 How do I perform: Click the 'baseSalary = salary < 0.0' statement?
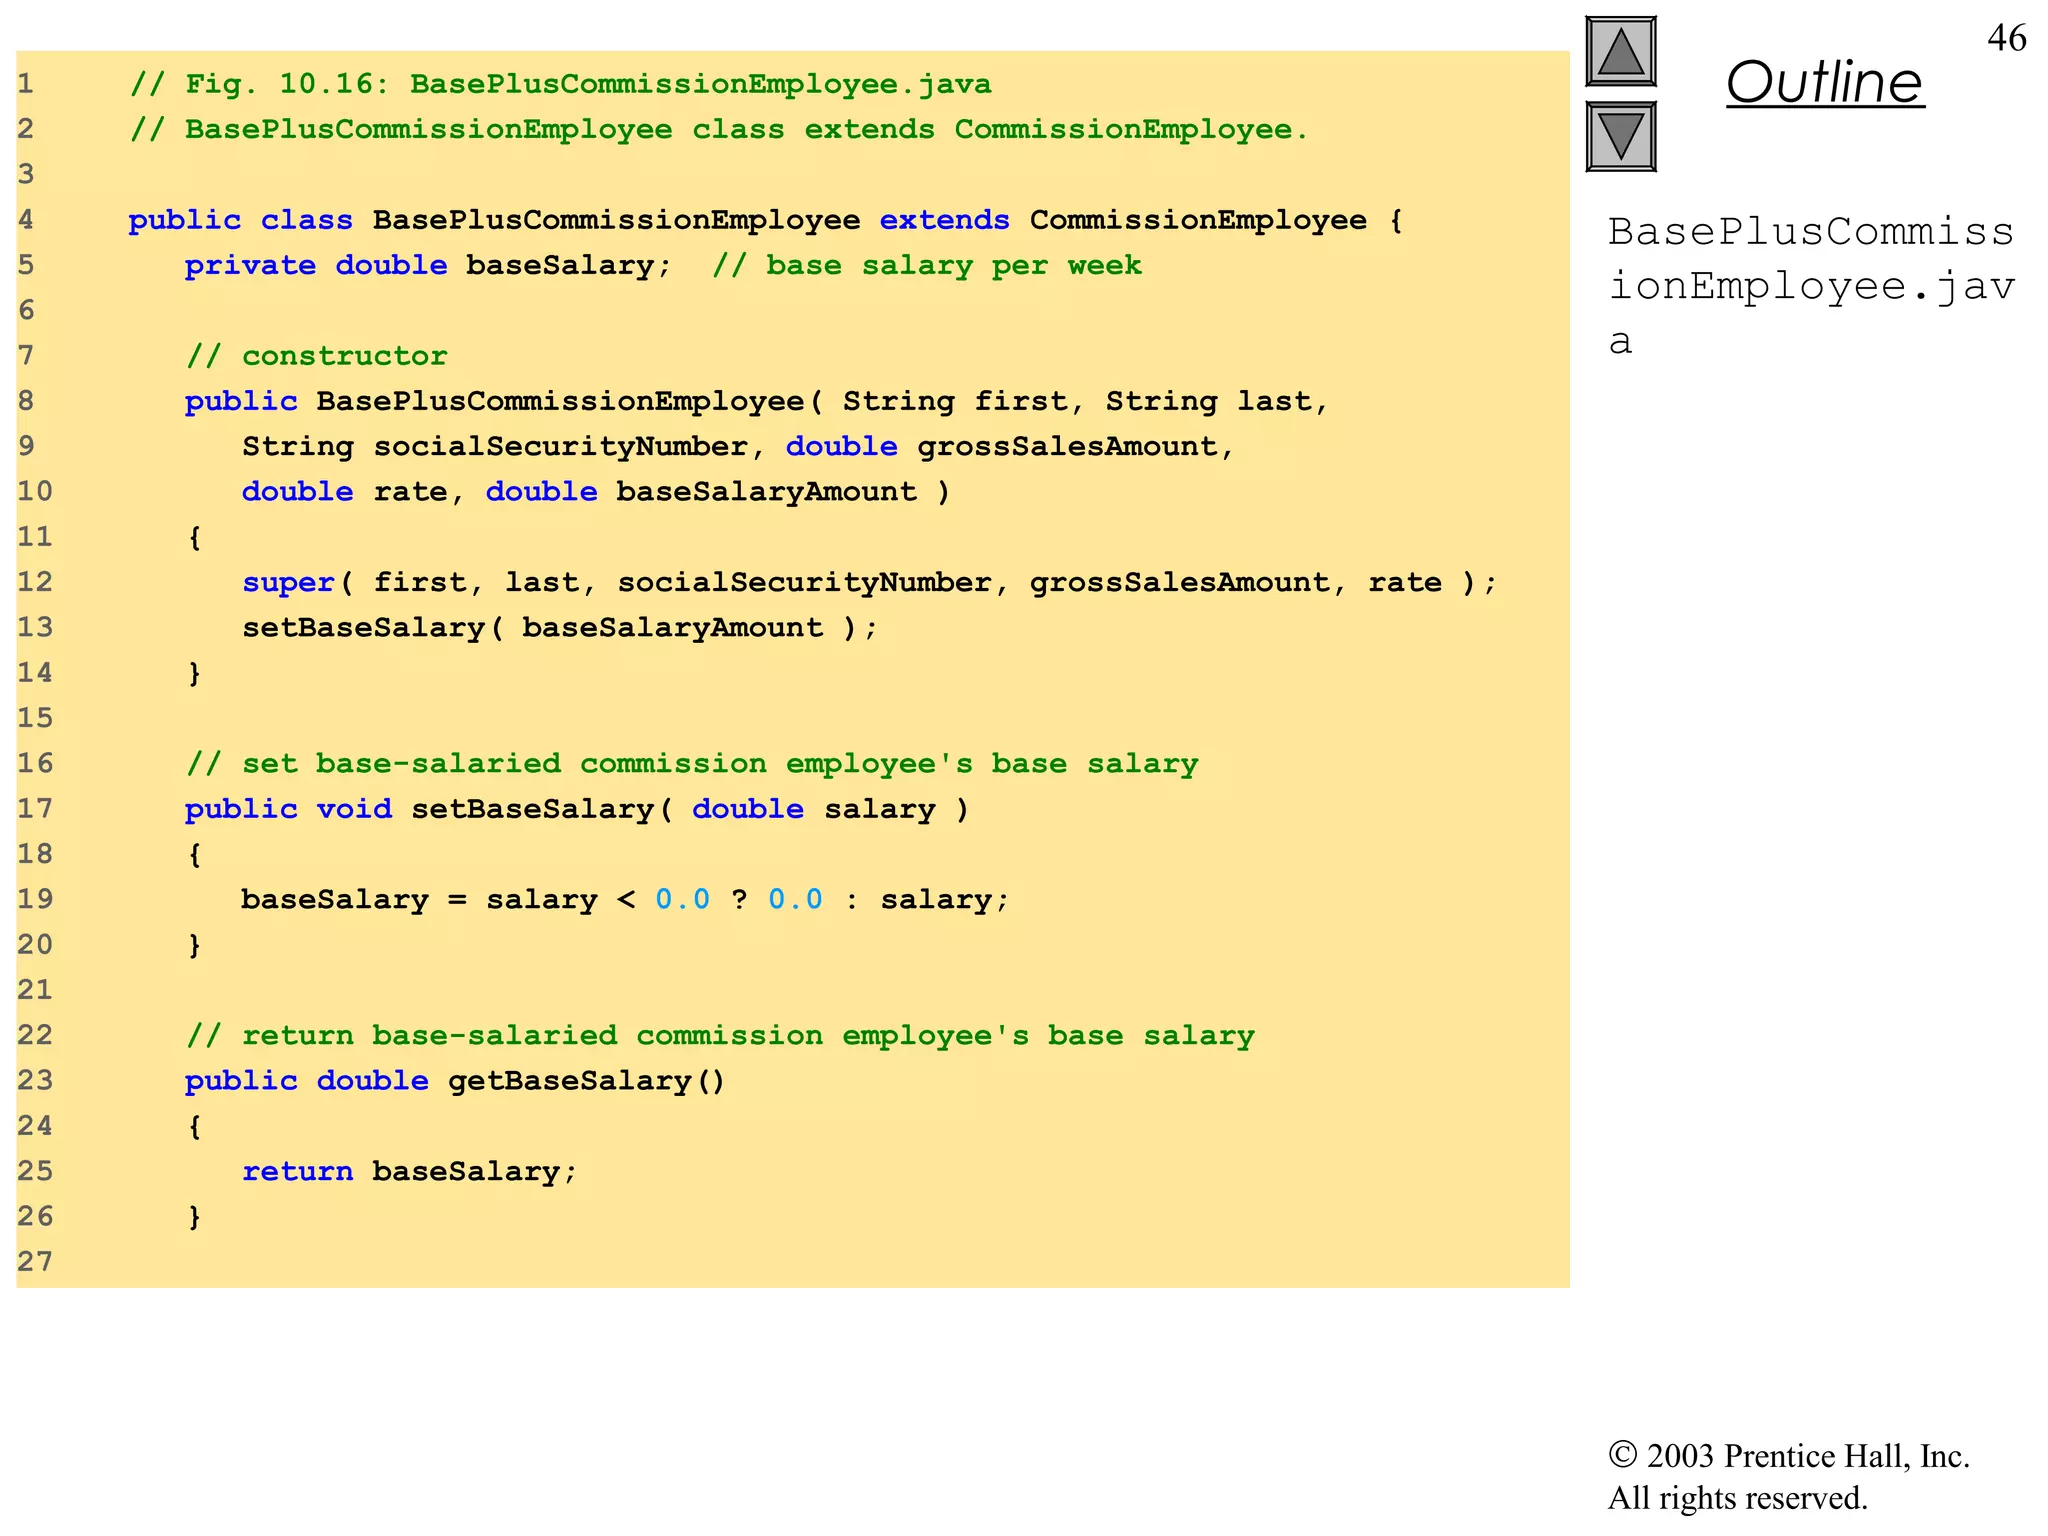coord(625,900)
